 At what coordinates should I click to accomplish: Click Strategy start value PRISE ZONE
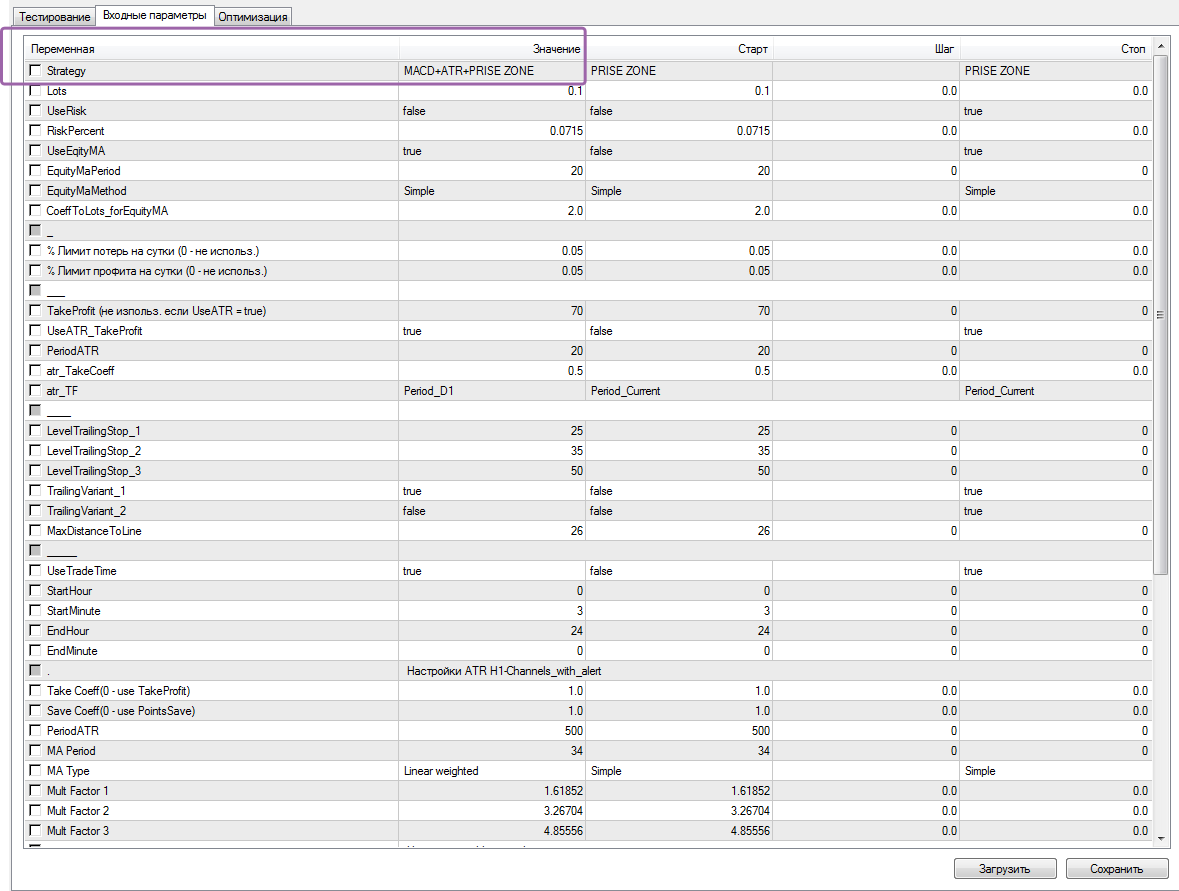point(679,71)
